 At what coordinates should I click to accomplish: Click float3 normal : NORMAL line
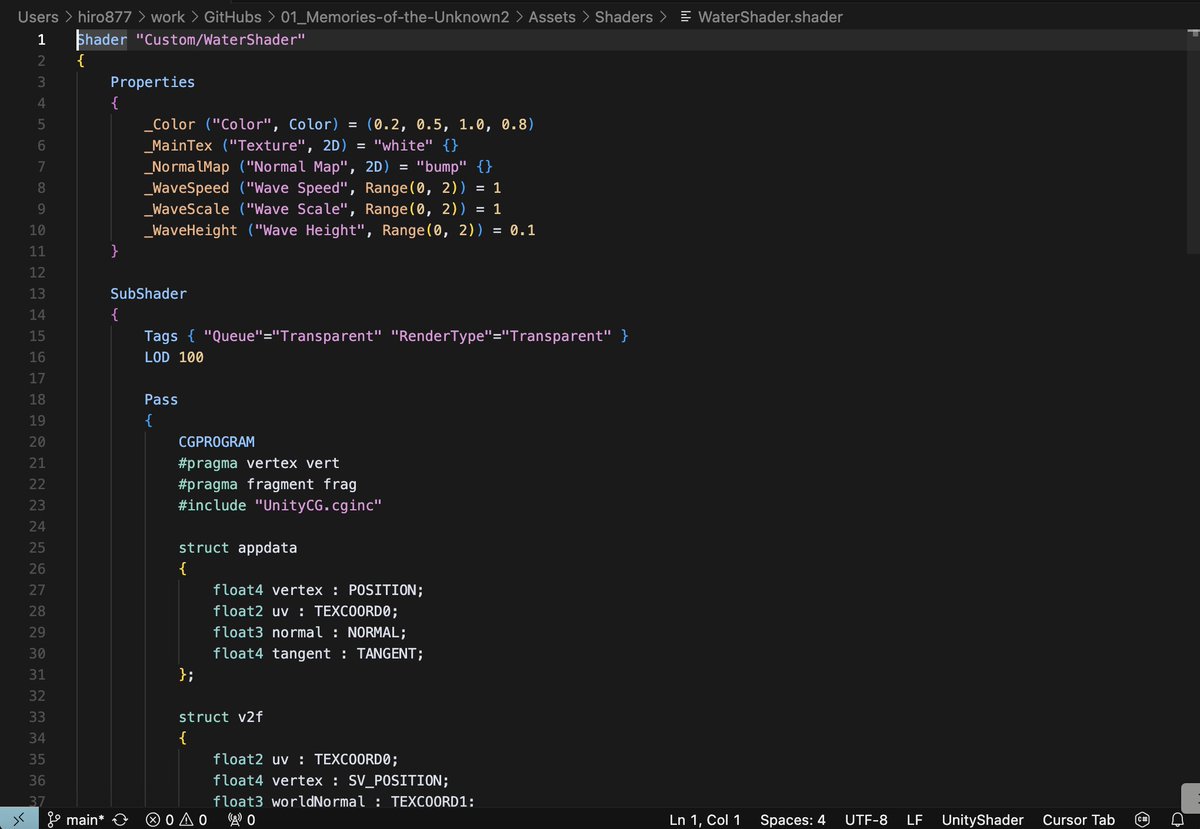(x=310, y=632)
